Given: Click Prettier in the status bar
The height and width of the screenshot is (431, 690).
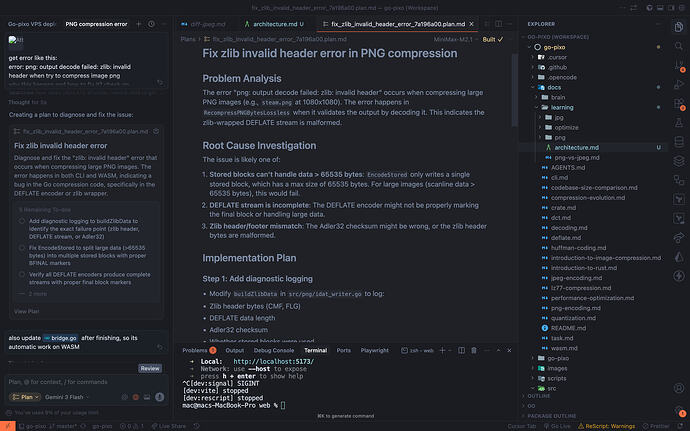Looking at the screenshot, I should coord(656,426).
